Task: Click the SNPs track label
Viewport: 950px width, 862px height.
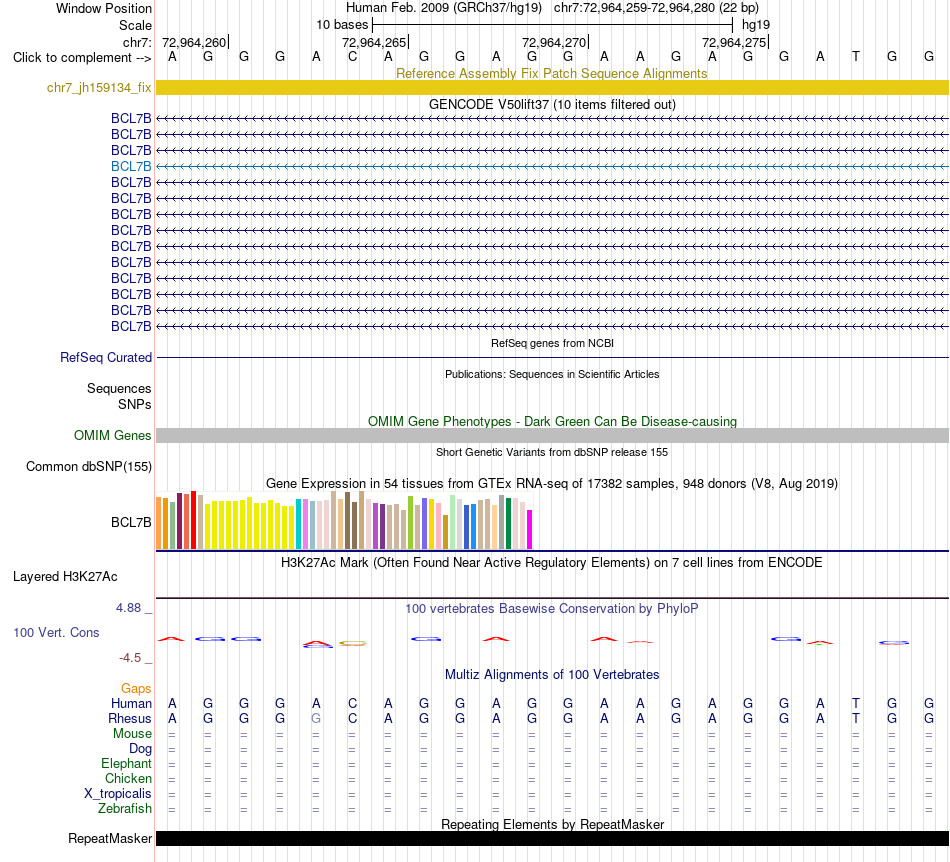Action: coord(135,404)
